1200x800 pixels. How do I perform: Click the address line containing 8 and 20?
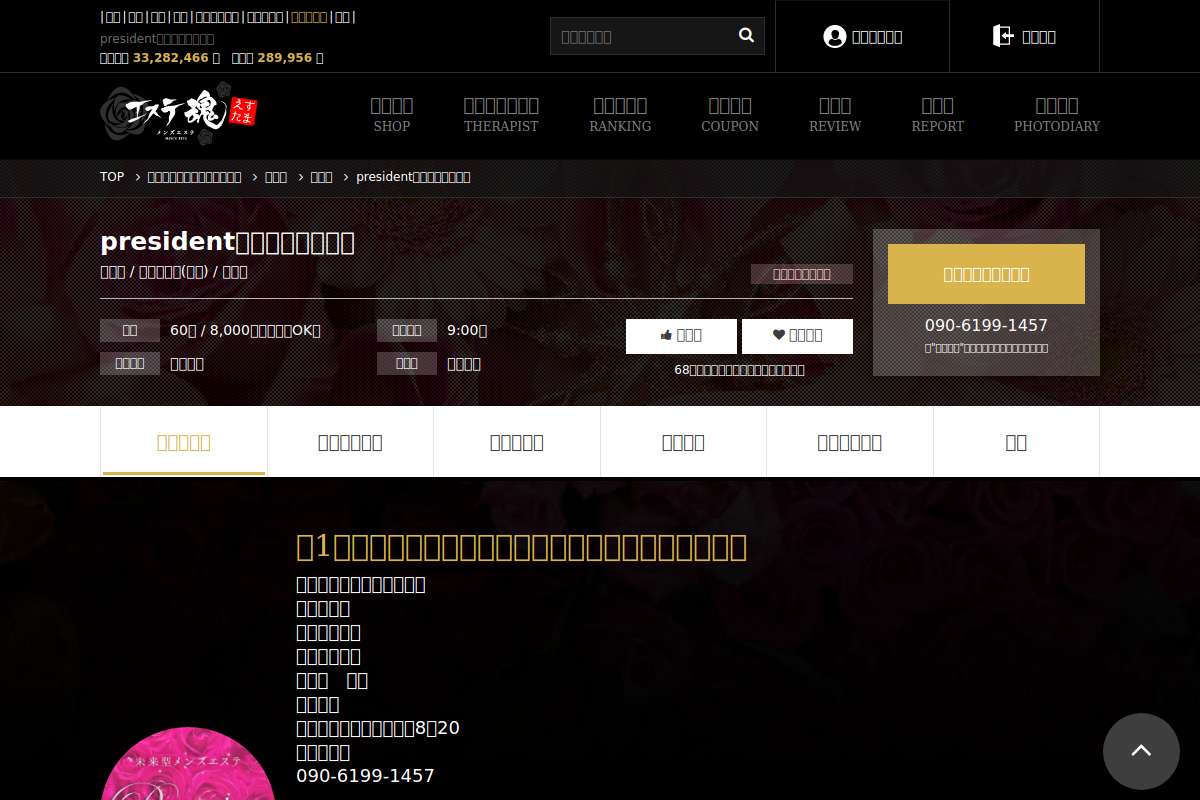(378, 728)
